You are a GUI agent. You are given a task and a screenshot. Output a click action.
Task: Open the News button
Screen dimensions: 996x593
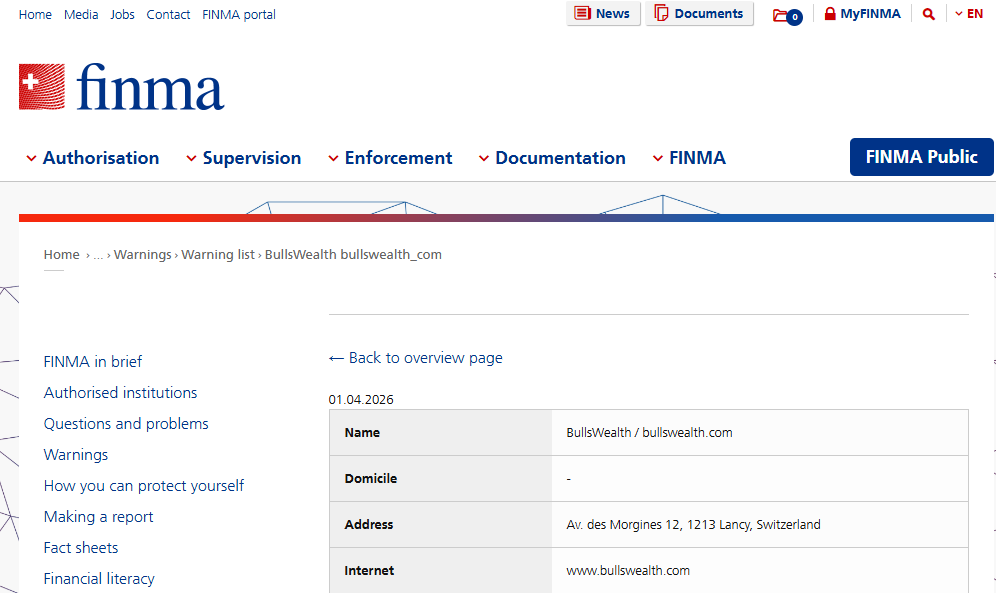click(x=603, y=13)
